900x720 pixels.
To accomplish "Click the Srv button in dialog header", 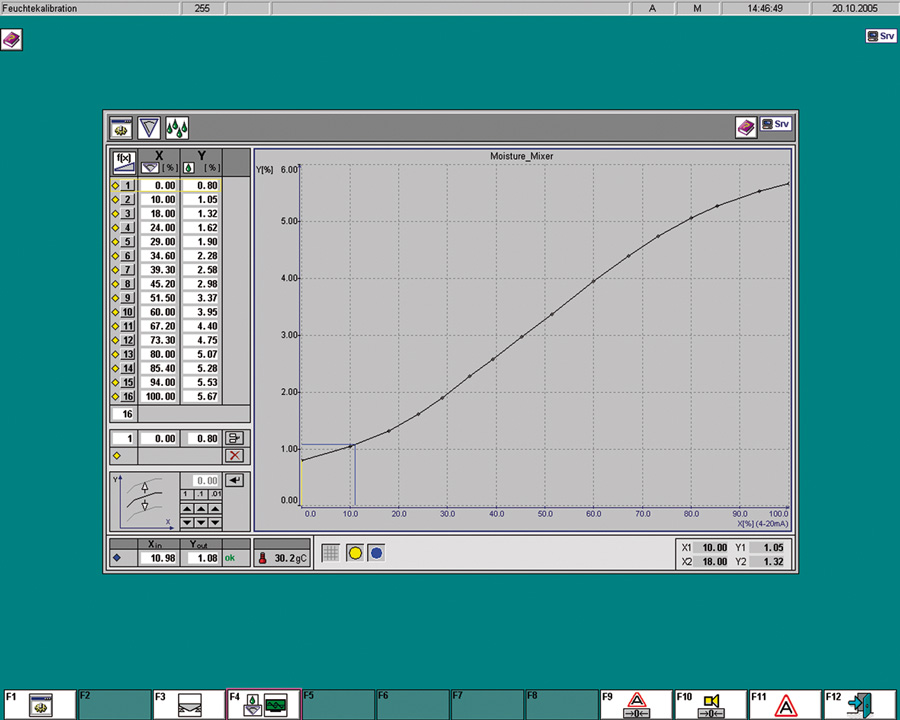I will tap(776, 125).
